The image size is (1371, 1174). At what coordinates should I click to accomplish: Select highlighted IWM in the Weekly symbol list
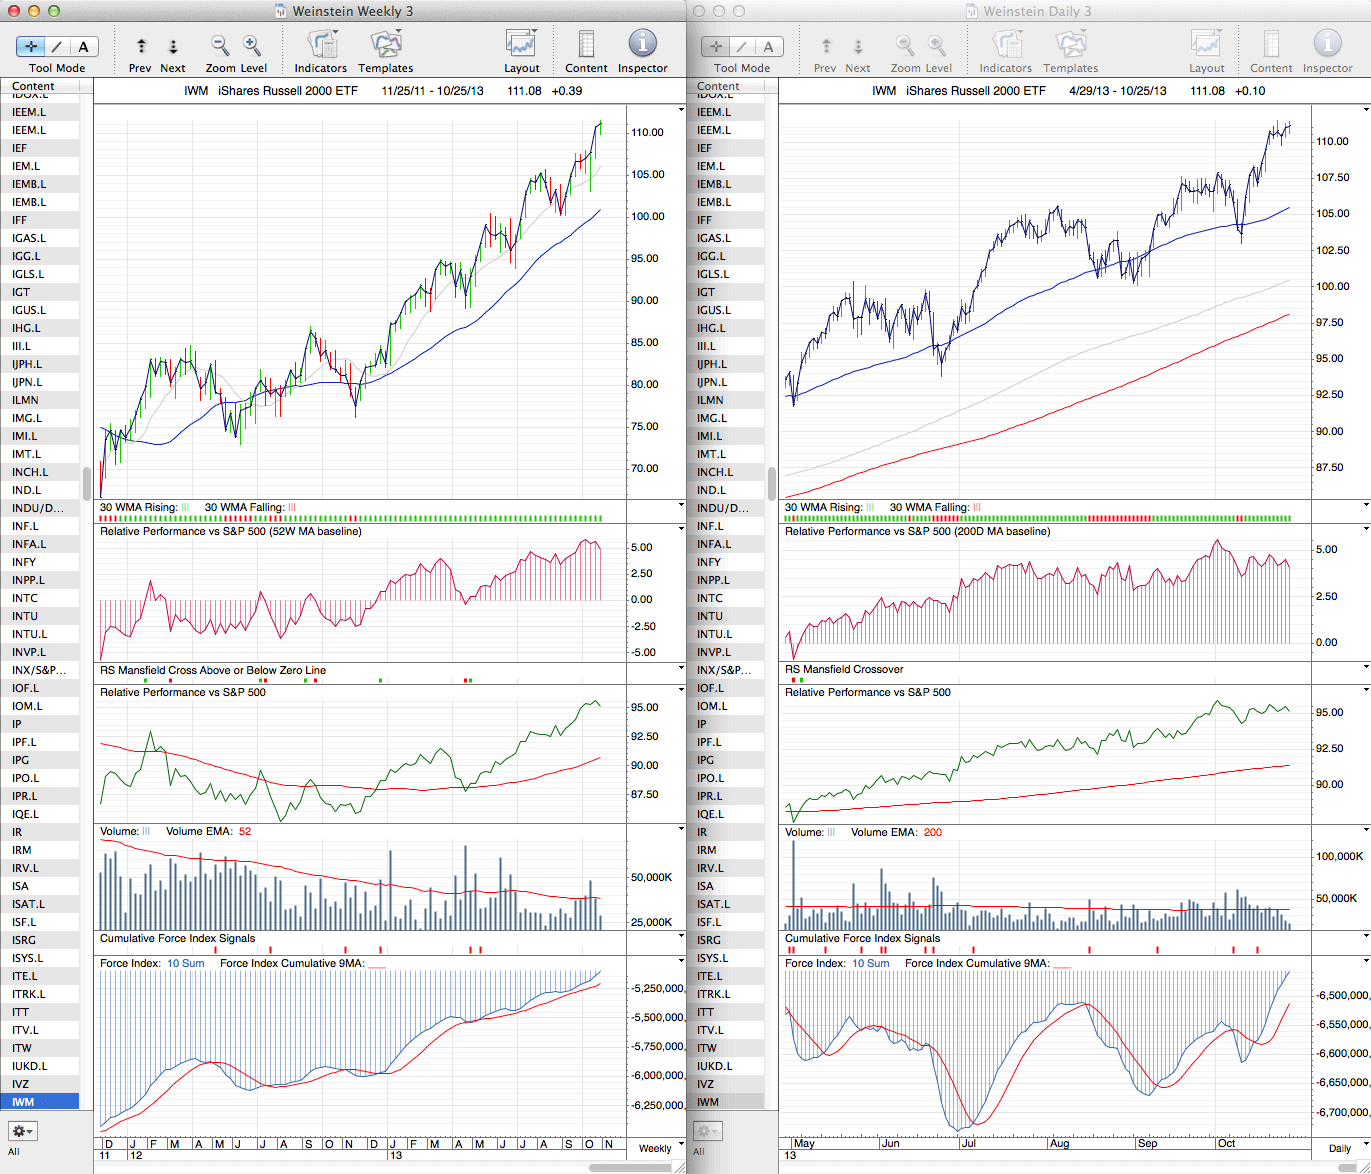[40, 1102]
